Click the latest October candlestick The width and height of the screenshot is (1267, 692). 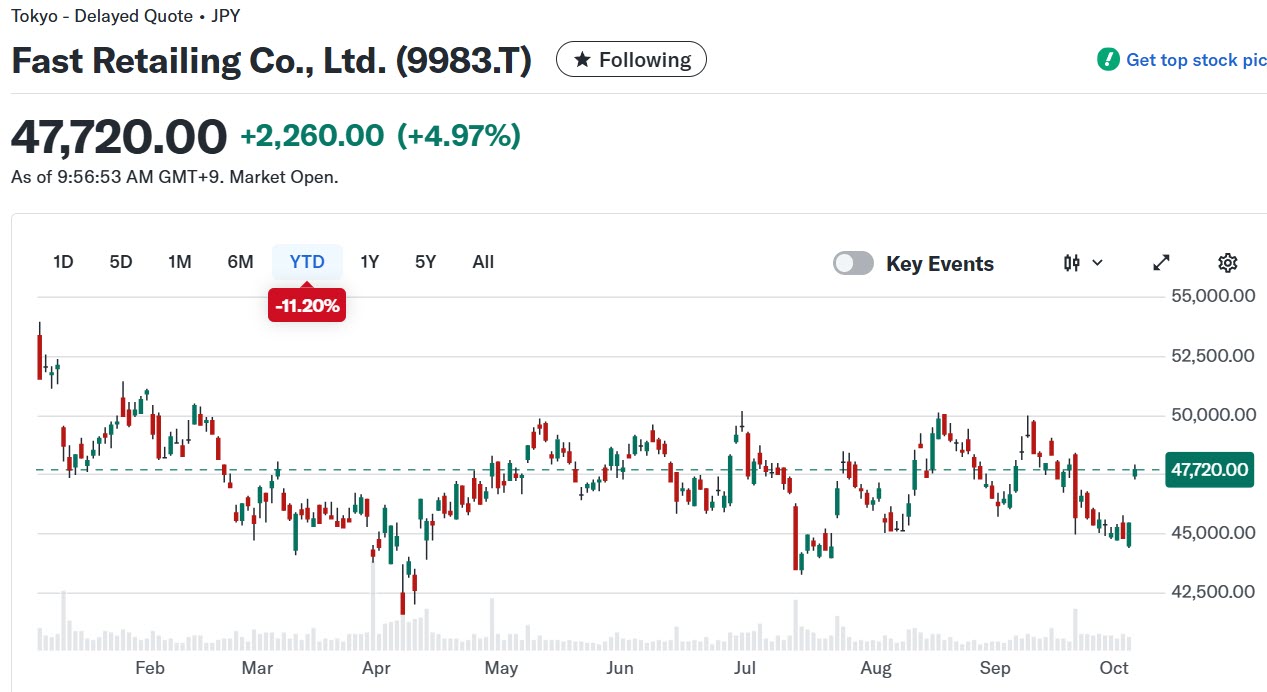(1135, 471)
